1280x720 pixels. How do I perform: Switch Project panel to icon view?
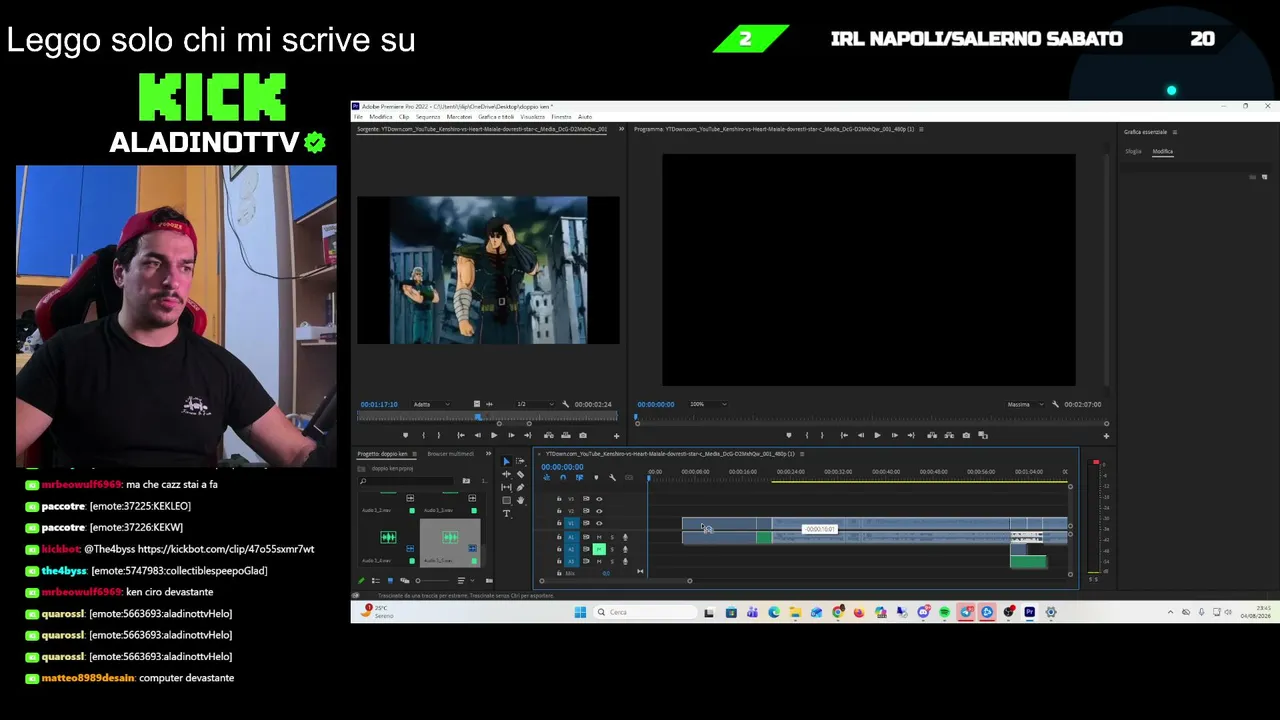(390, 581)
